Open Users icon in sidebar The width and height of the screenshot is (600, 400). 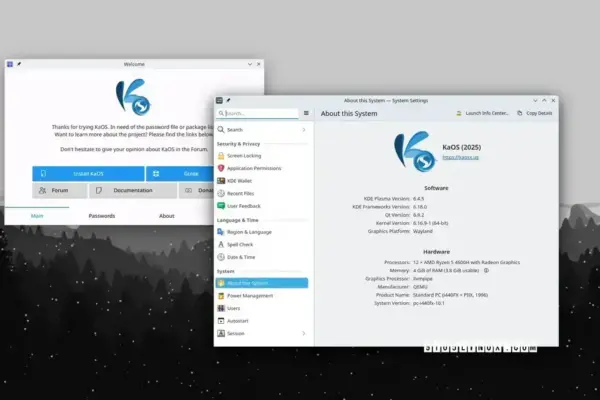pos(221,308)
